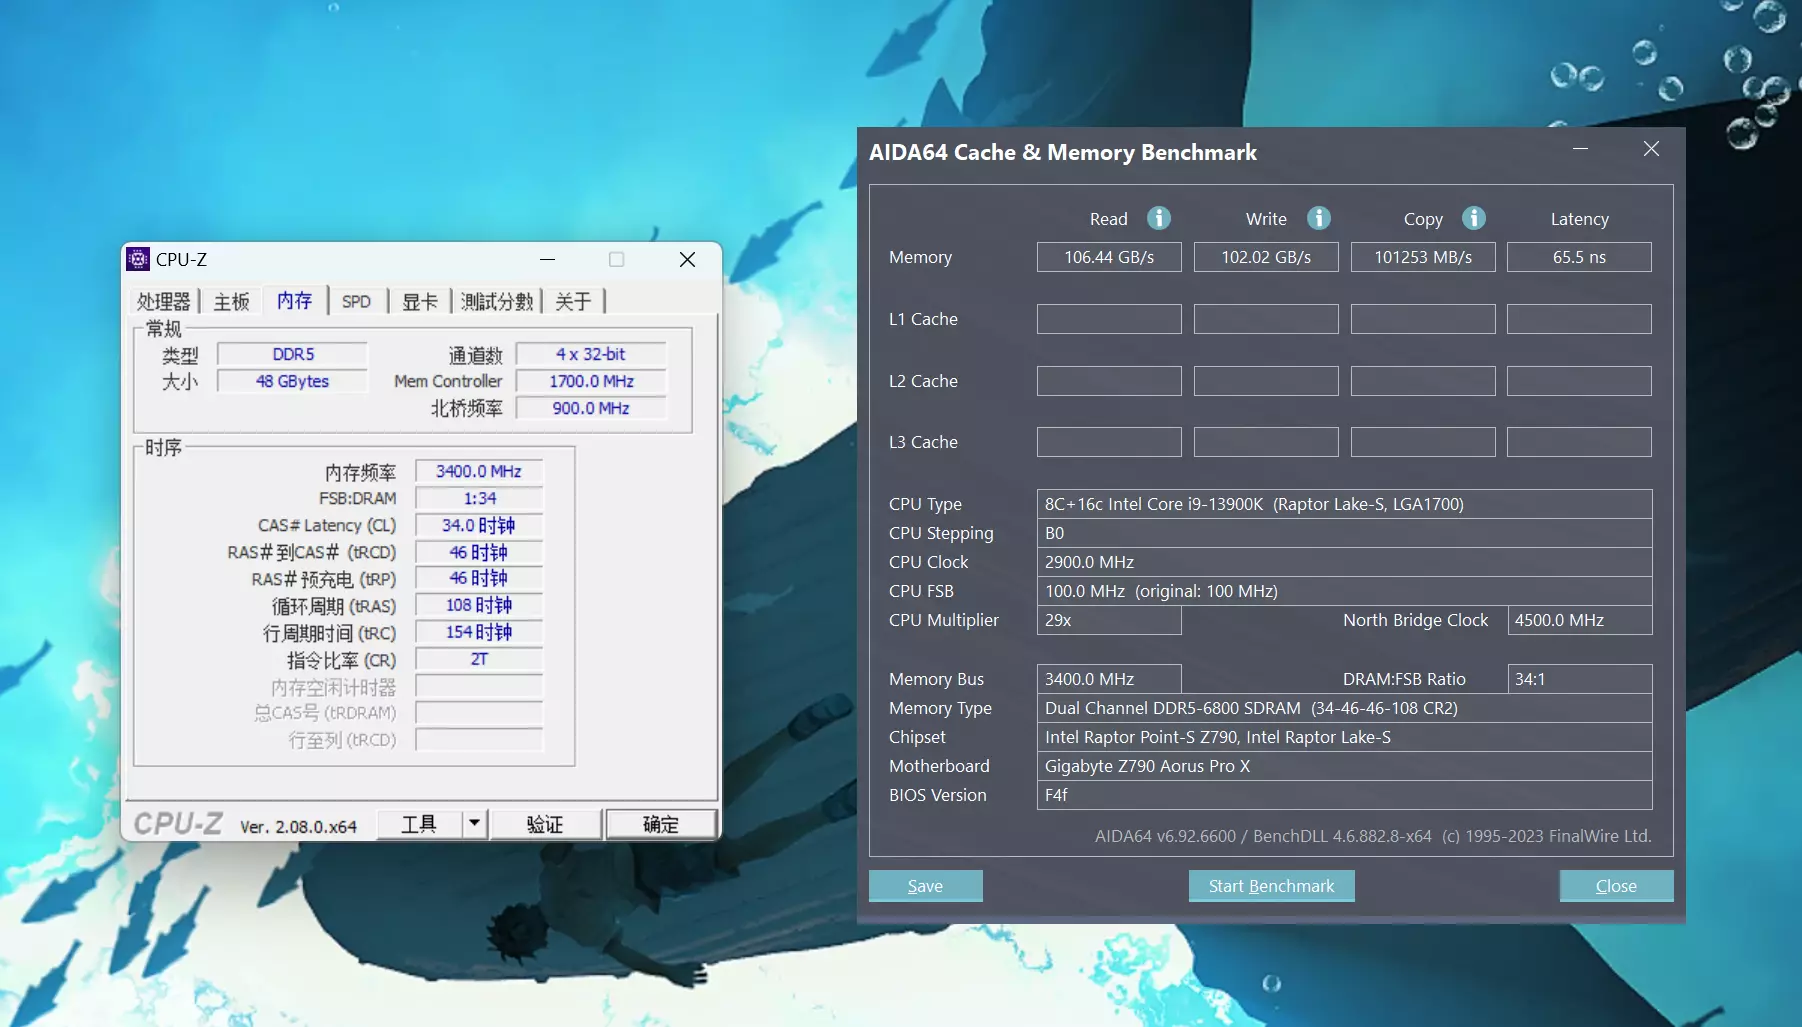This screenshot has width=1802, height=1027.
Task: Open the 关于 tab in CPU-Z
Action: 573,301
